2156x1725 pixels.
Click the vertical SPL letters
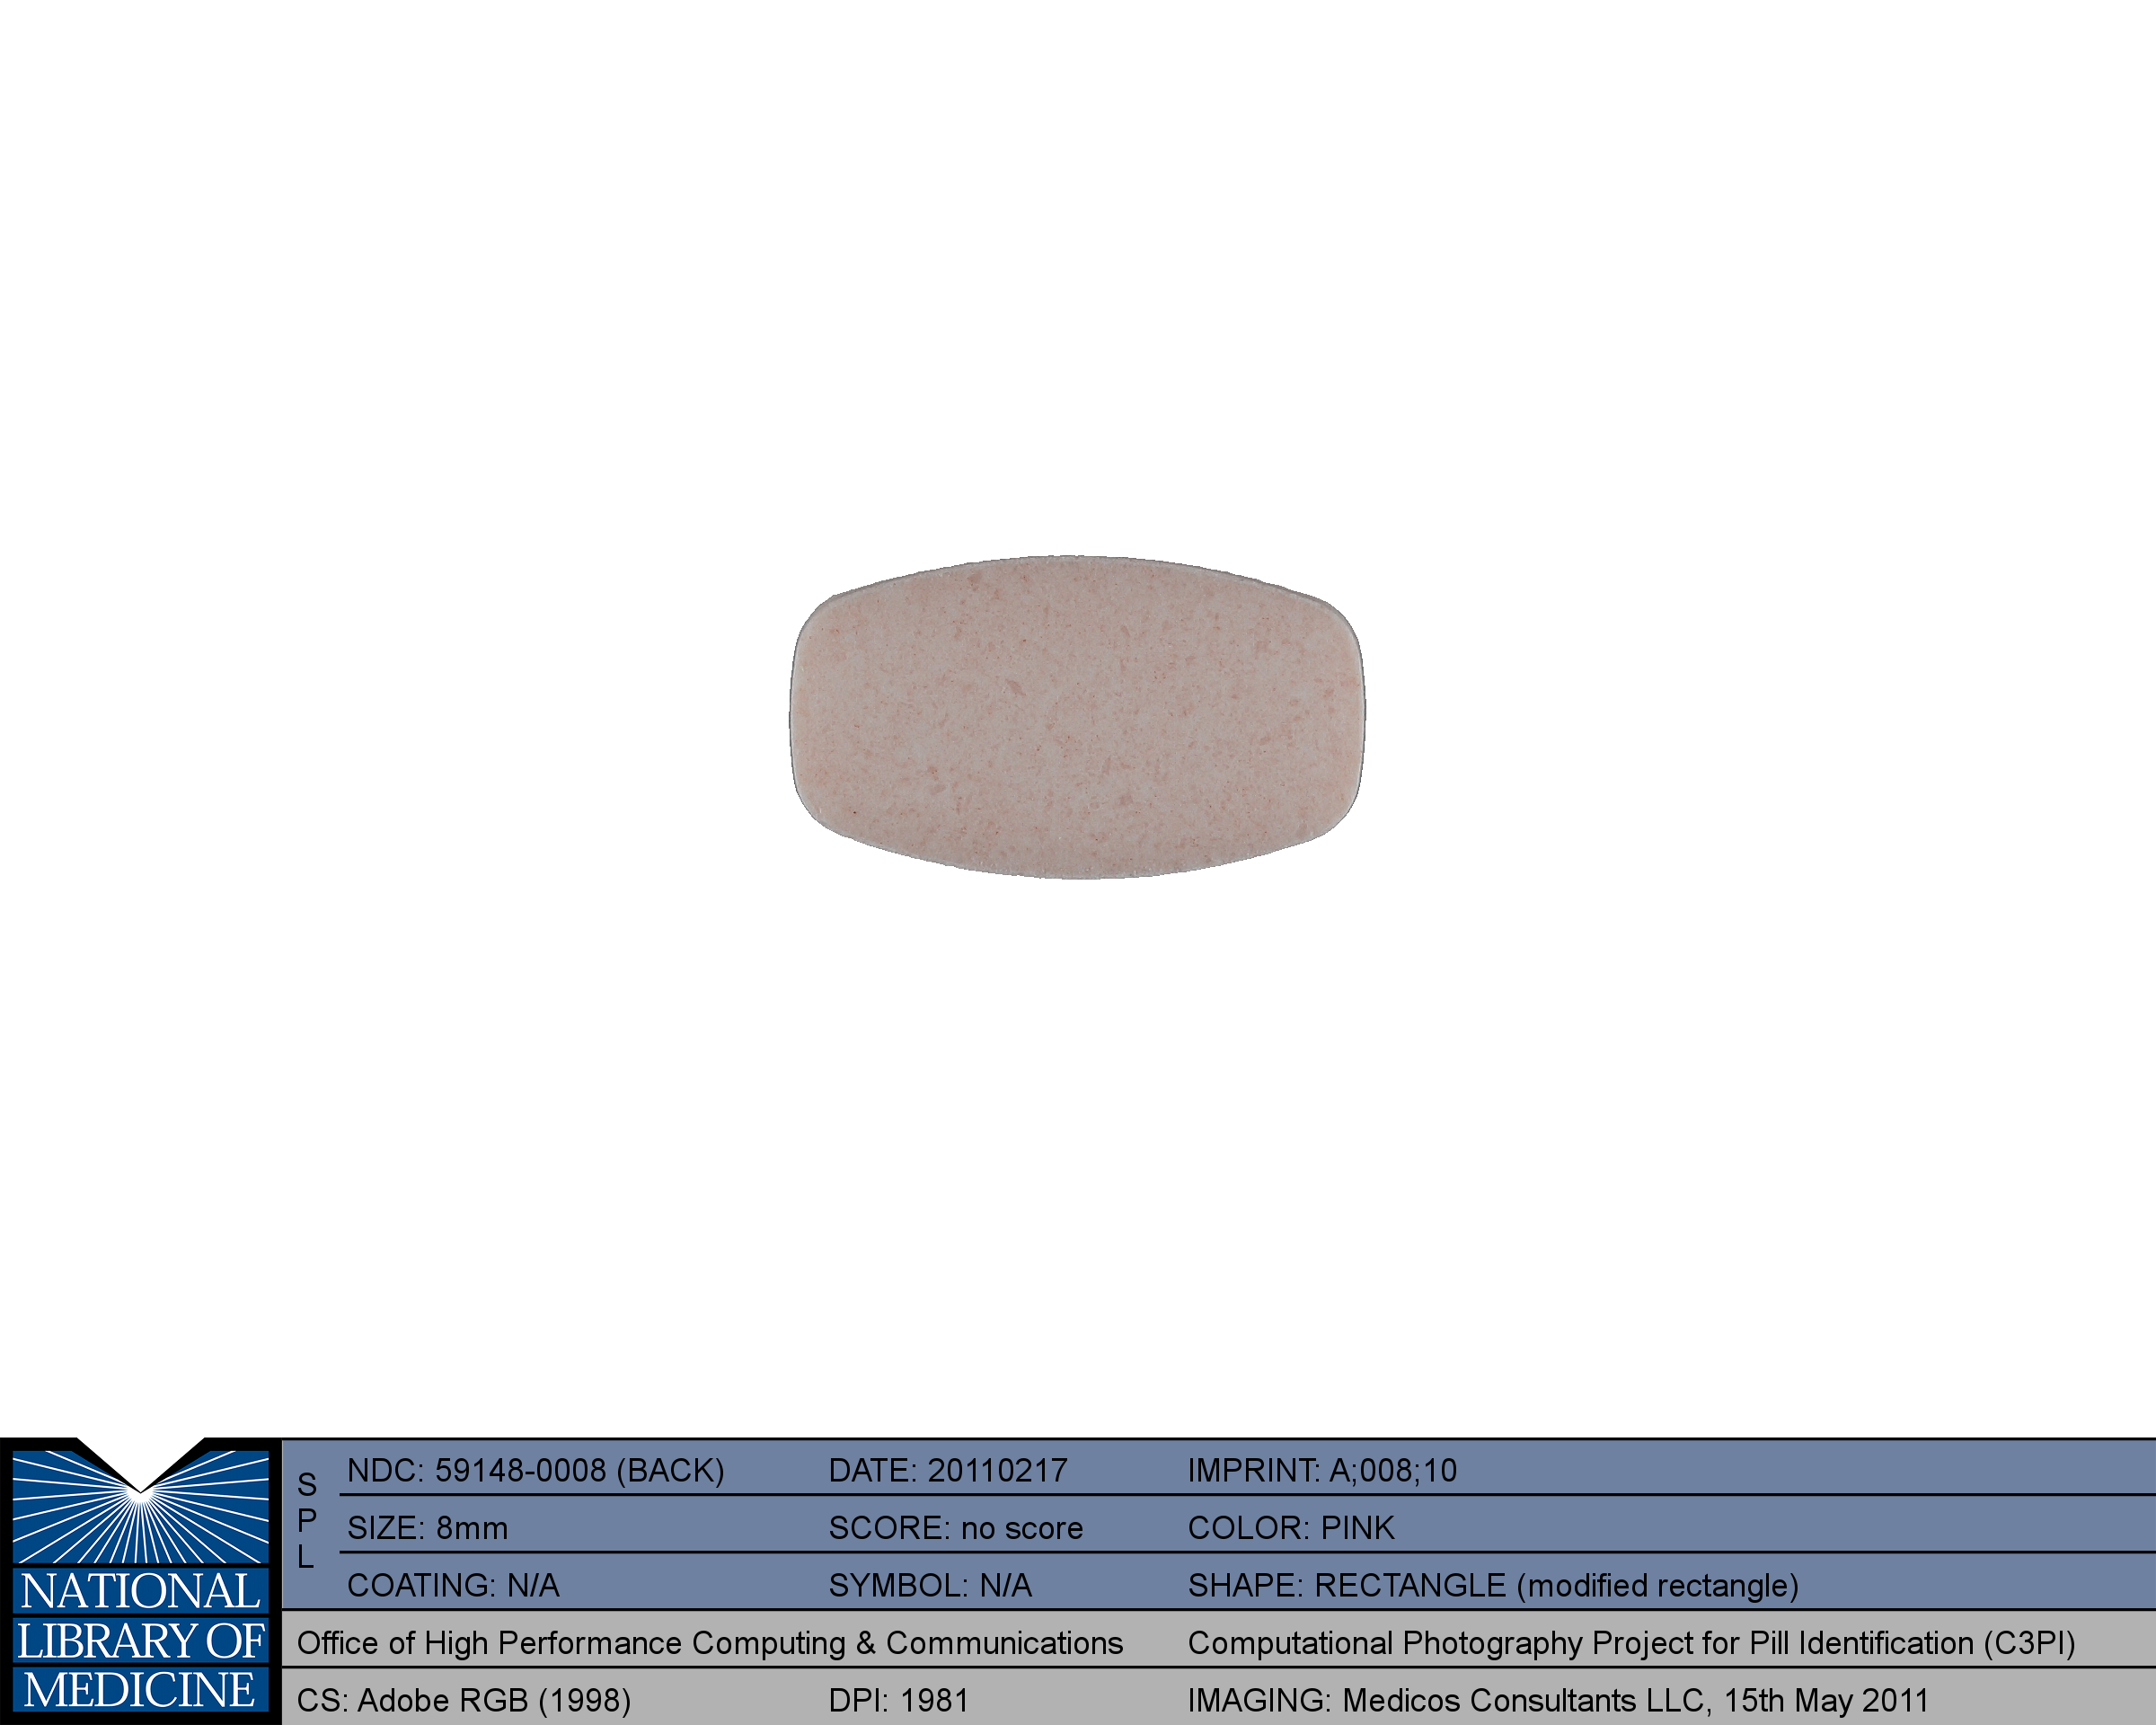pos(307,1521)
